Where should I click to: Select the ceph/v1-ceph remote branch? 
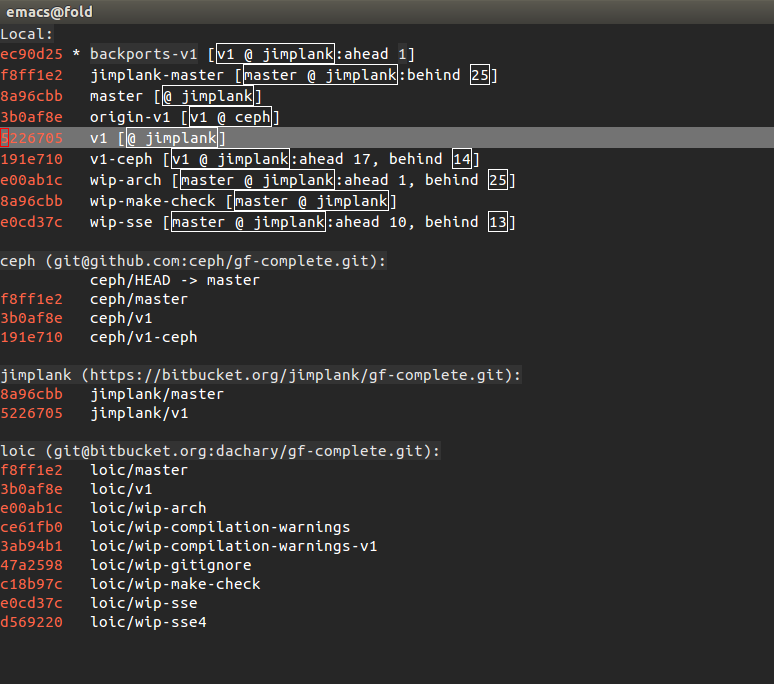tap(144, 337)
